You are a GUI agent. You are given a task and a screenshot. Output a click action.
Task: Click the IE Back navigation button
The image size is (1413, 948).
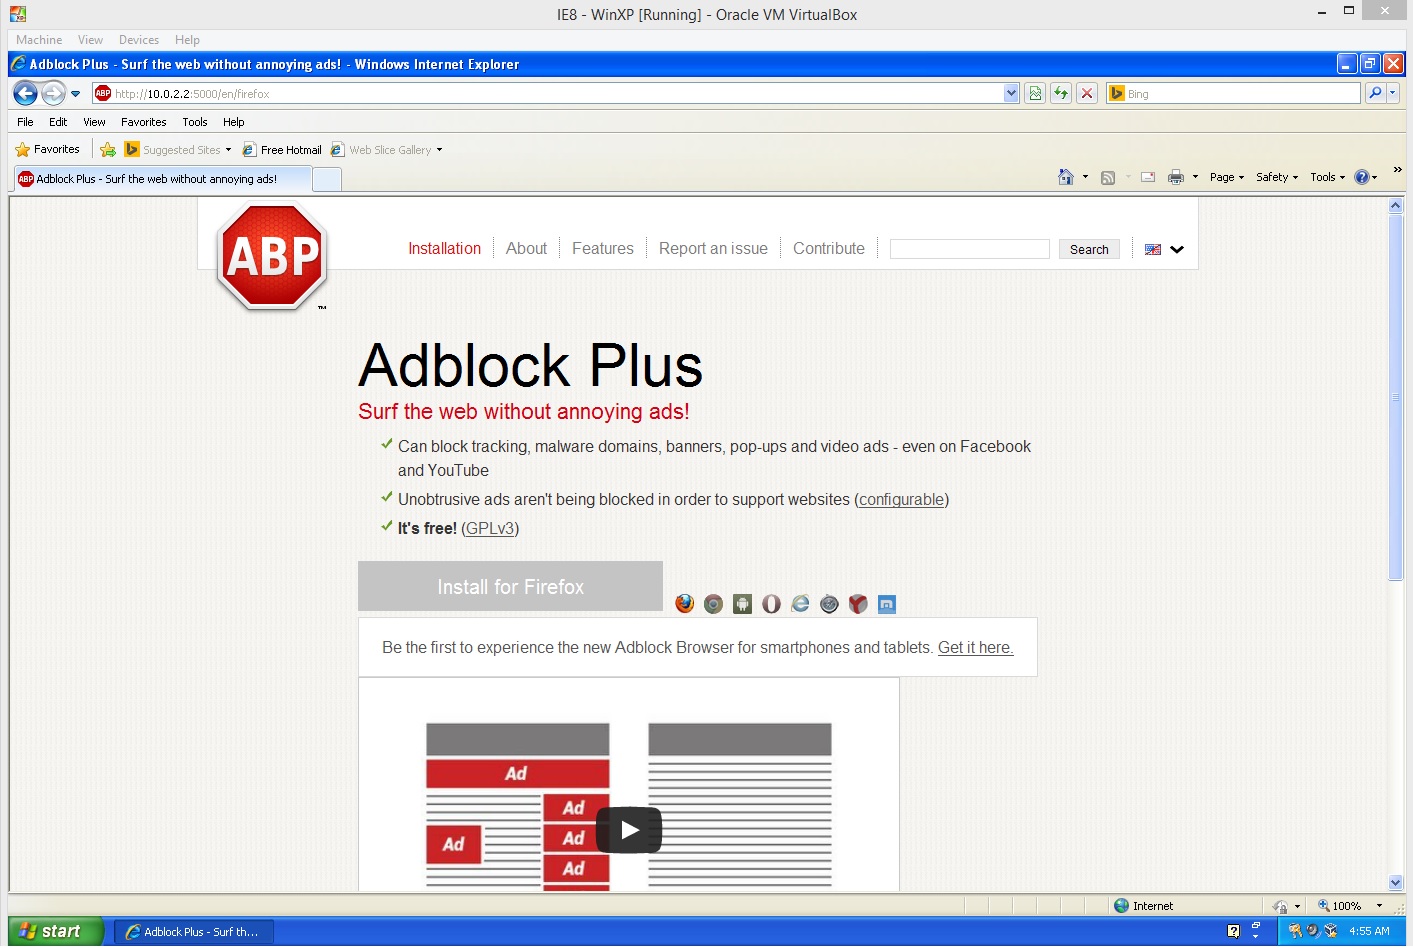pos(25,93)
